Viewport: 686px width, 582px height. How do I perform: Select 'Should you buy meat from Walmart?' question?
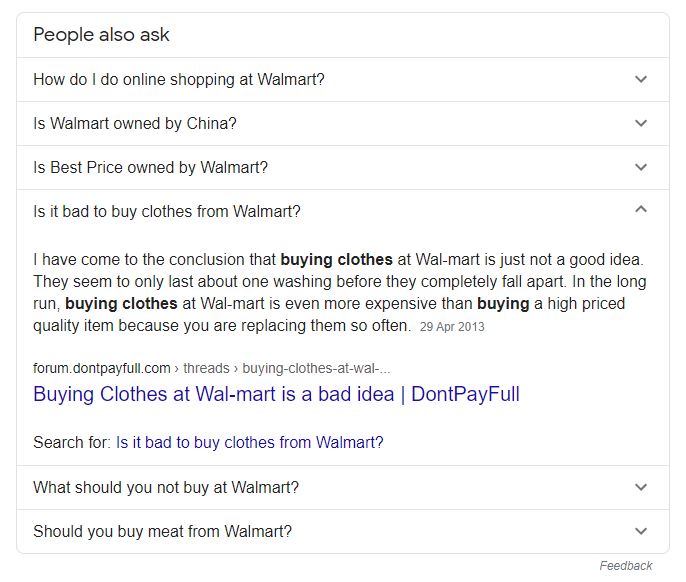click(162, 532)
